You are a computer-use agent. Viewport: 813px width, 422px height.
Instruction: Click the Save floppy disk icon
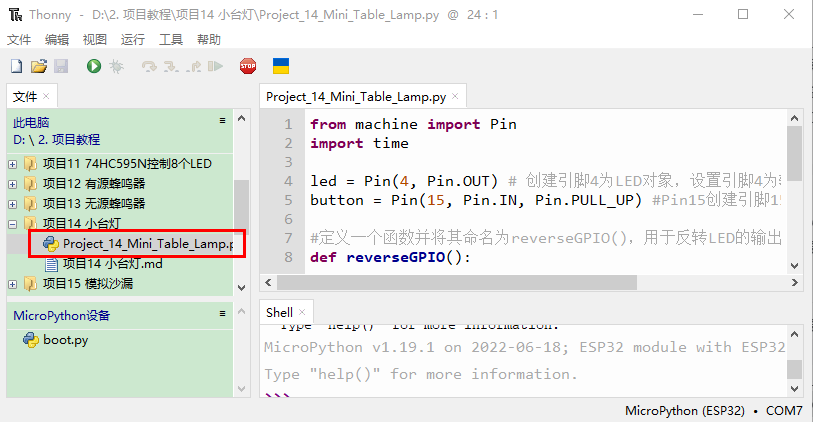tap(61, 66)
